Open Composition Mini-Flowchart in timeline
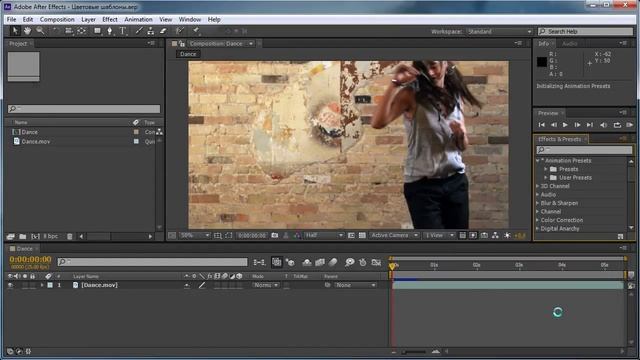The height and width of the screenshot is (360, 640). [x=259, y=262]
